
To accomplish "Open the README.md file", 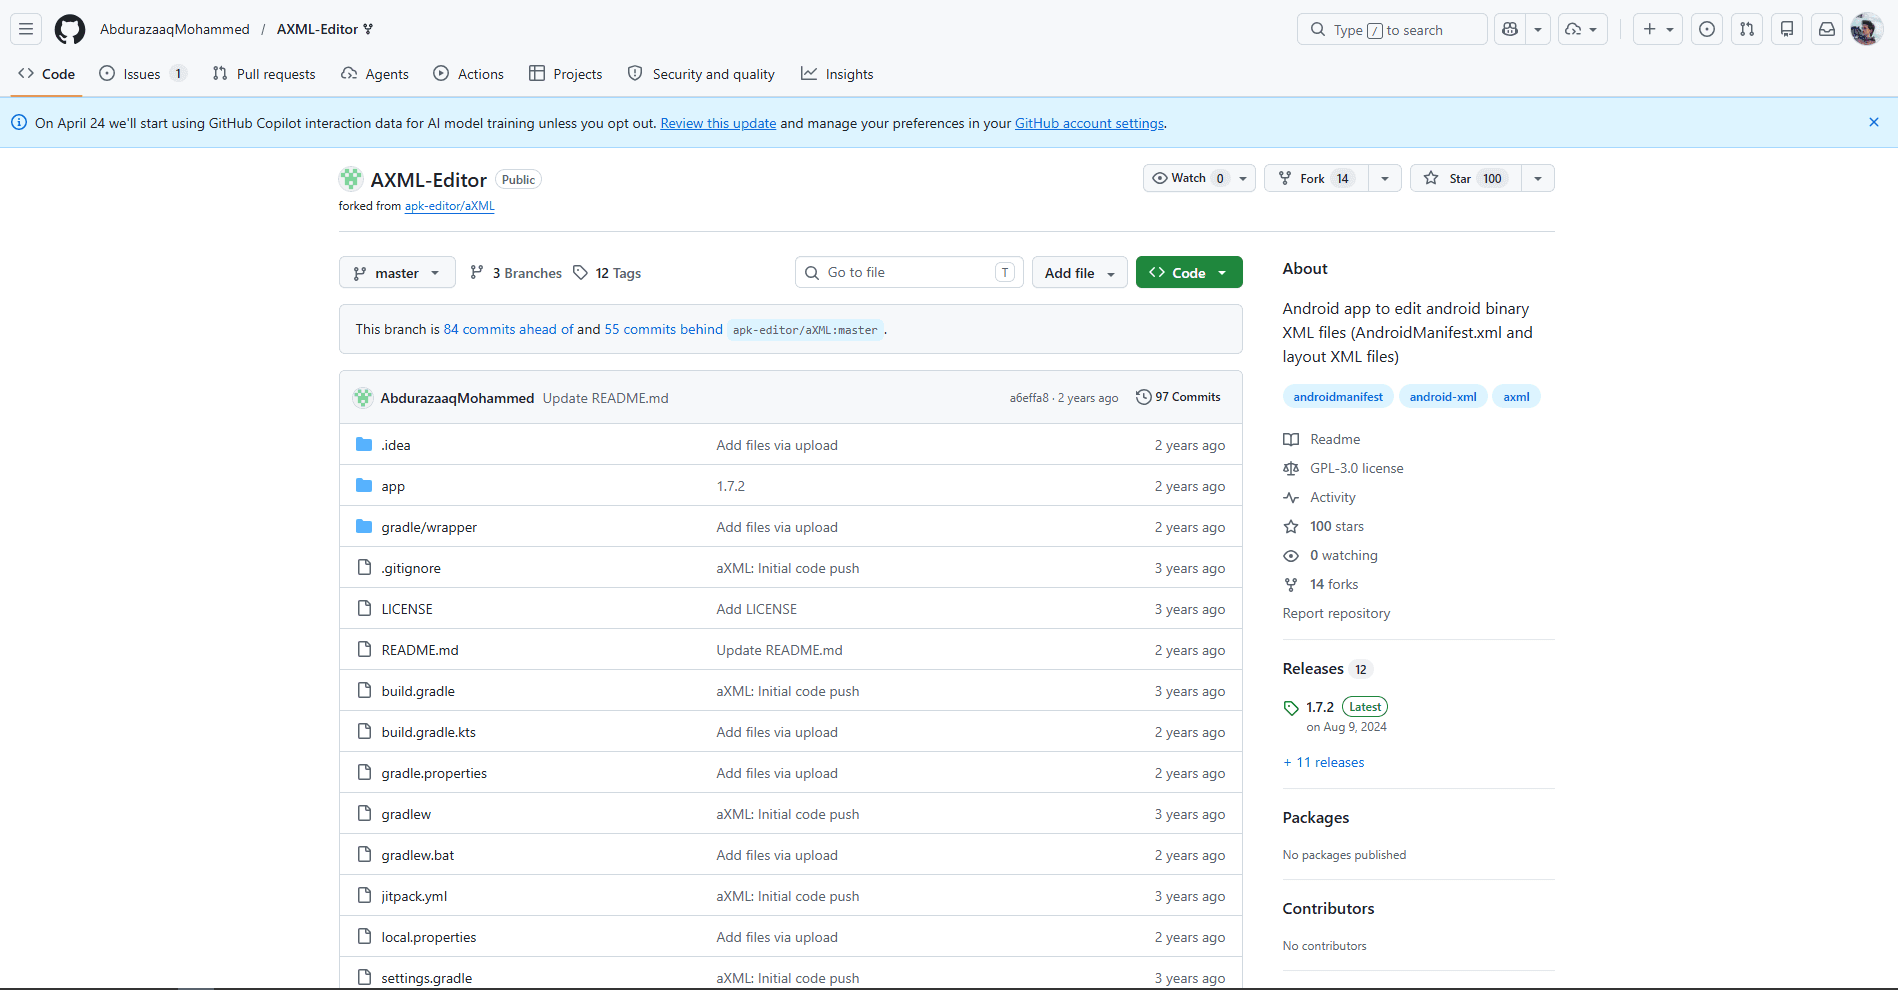I will [420, 650].
